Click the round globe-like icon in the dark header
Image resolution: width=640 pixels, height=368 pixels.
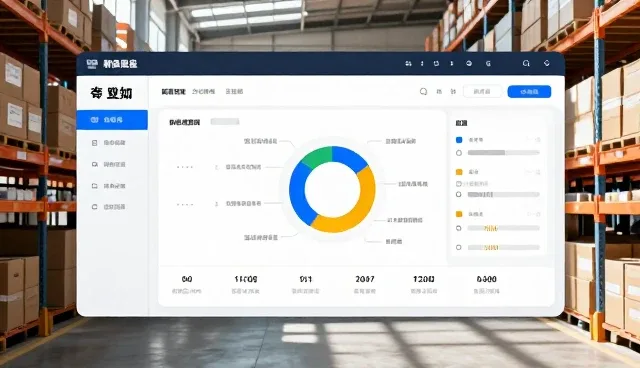click(469, 64)
